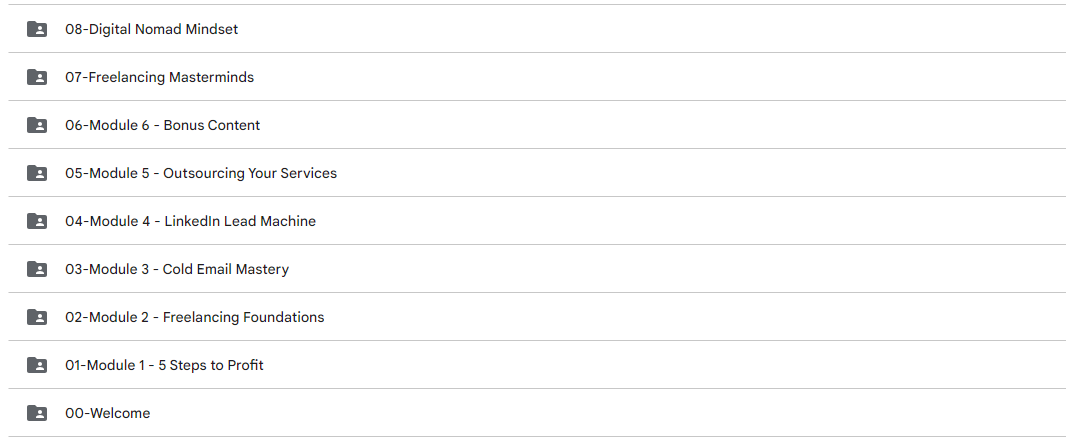The image size is (1066, 447).
Task: Select 01-Module 1 - 5 Steps to Profit text
Action: click(x=165, y=365)
